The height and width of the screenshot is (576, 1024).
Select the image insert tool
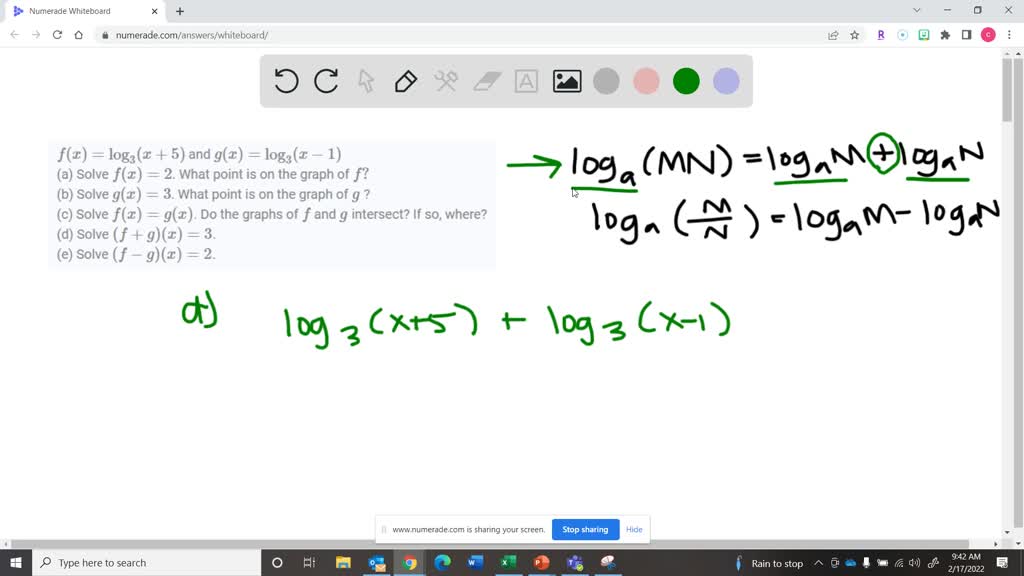567,81
